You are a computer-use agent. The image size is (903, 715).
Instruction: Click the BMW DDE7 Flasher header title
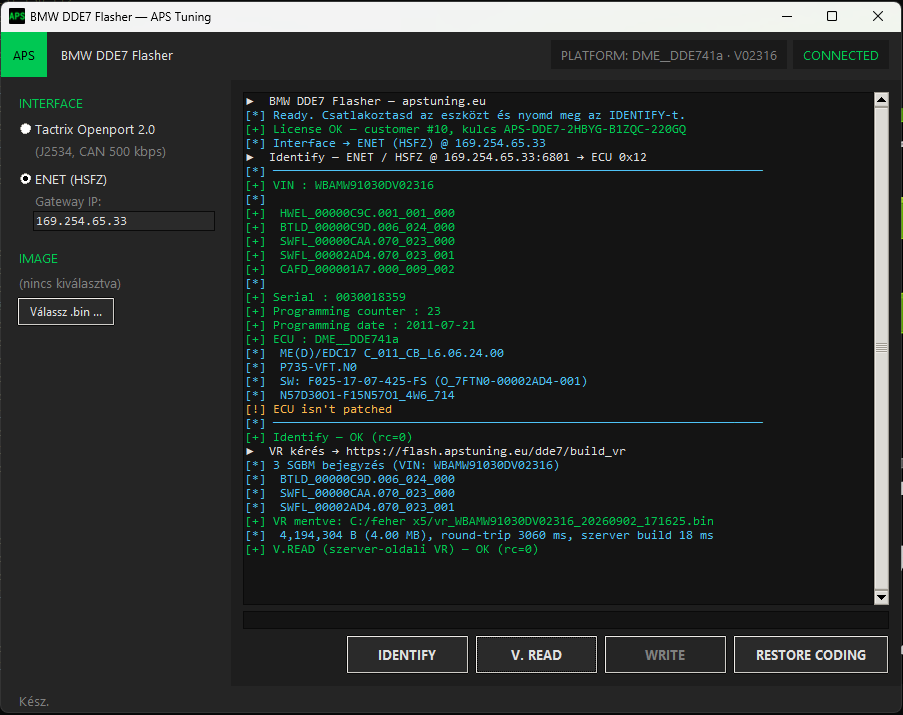click(117, 55)
